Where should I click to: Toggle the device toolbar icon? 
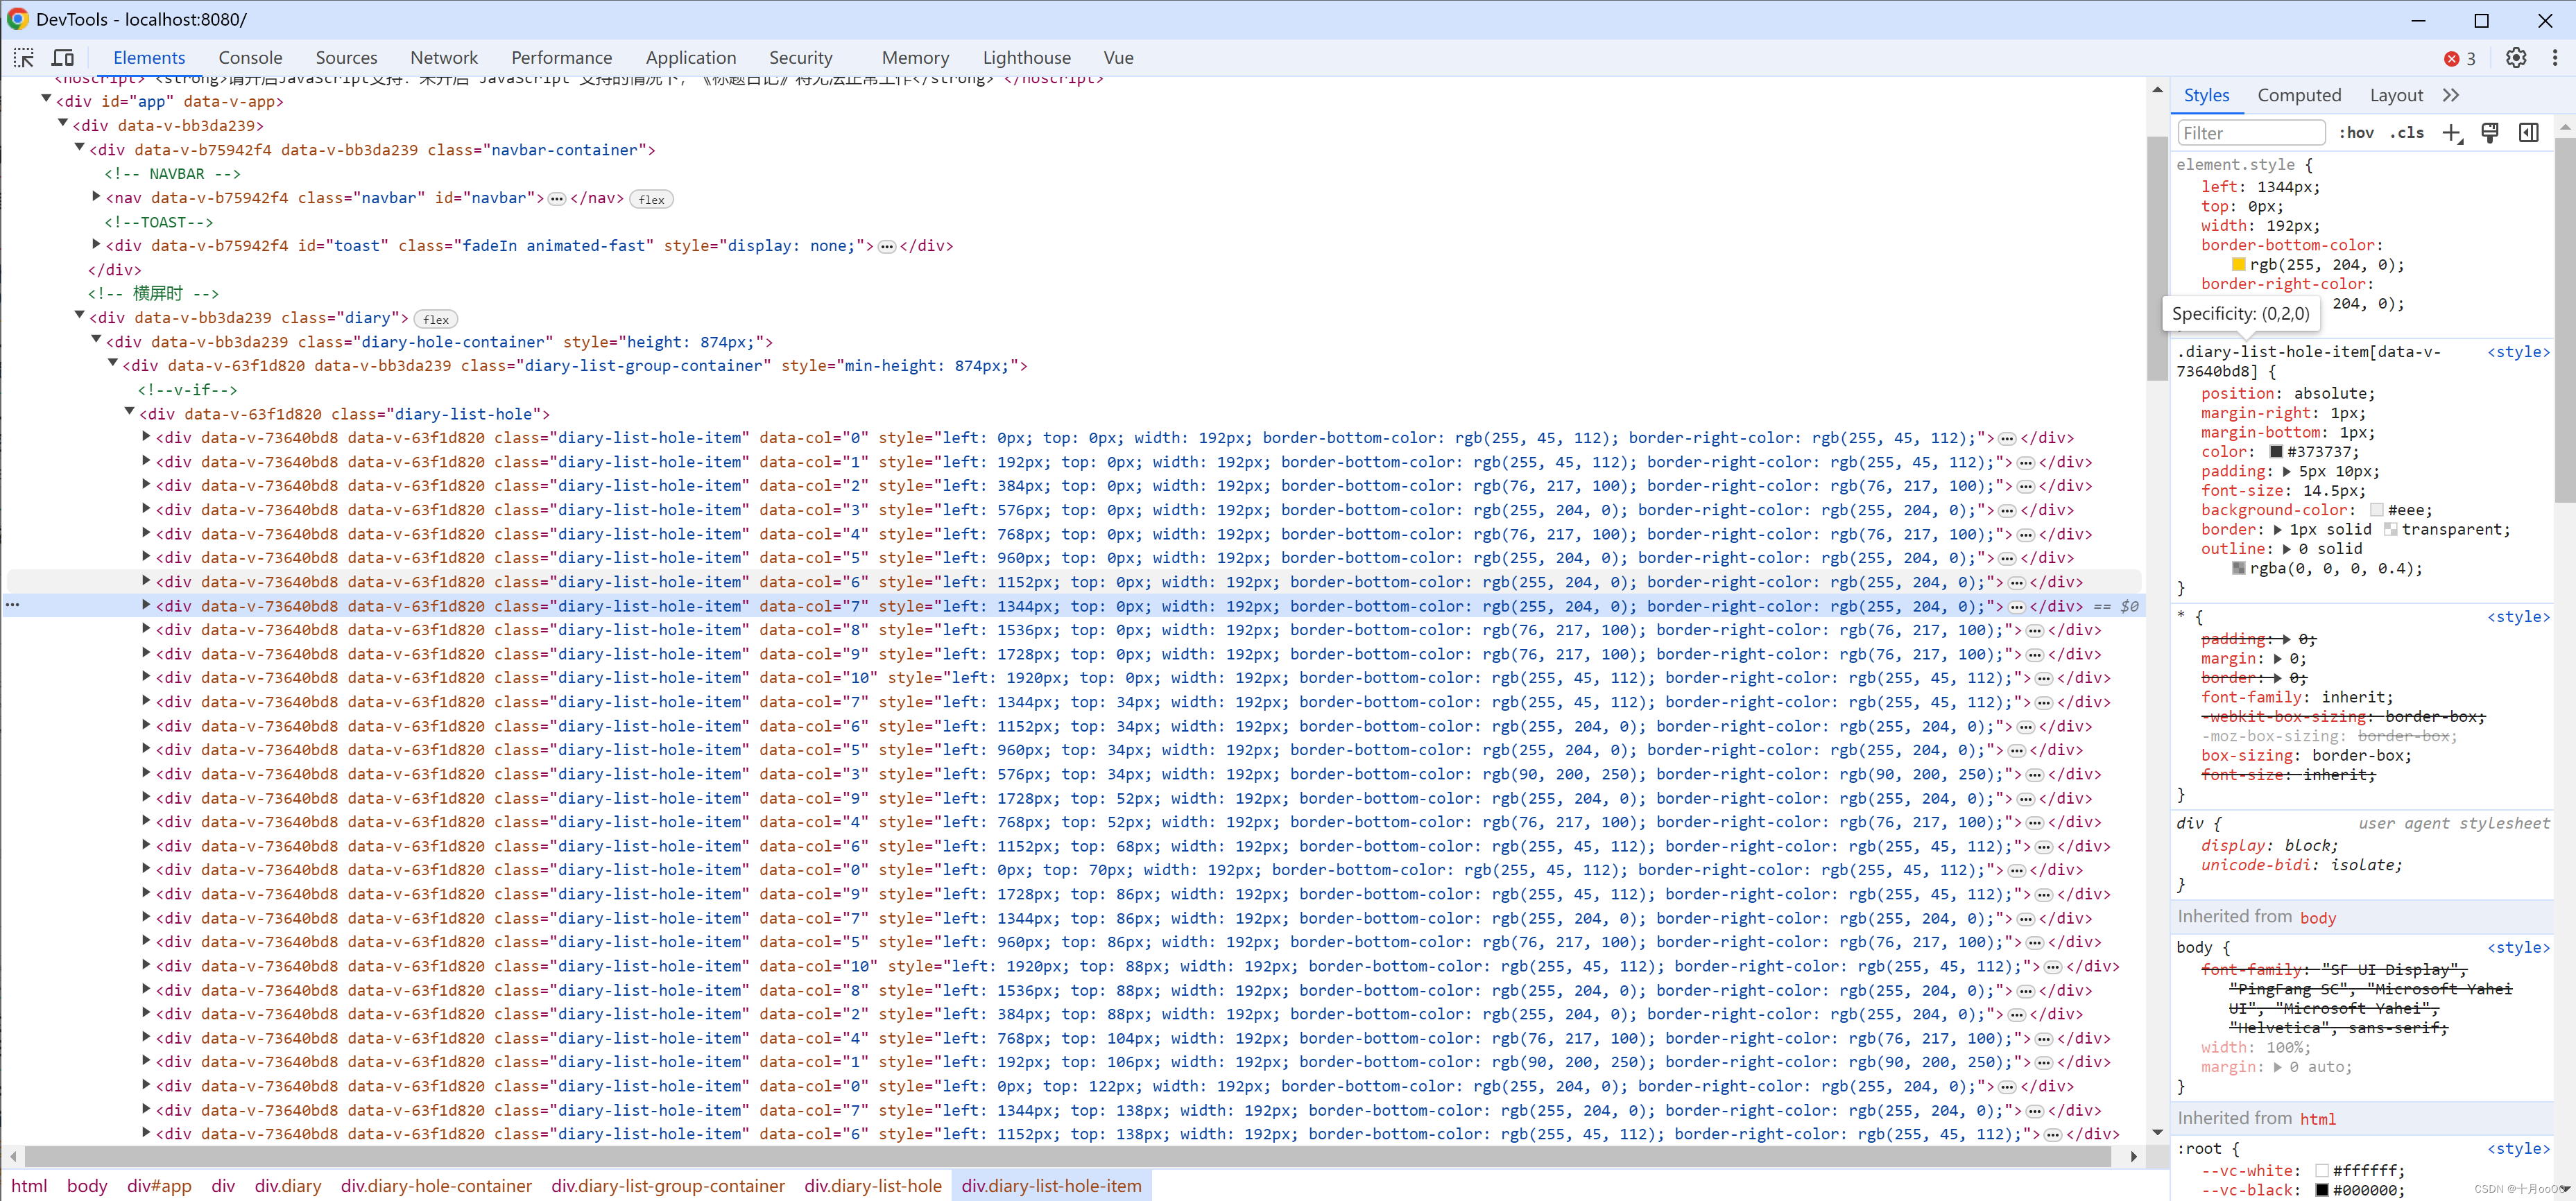(x=63, y=58)
